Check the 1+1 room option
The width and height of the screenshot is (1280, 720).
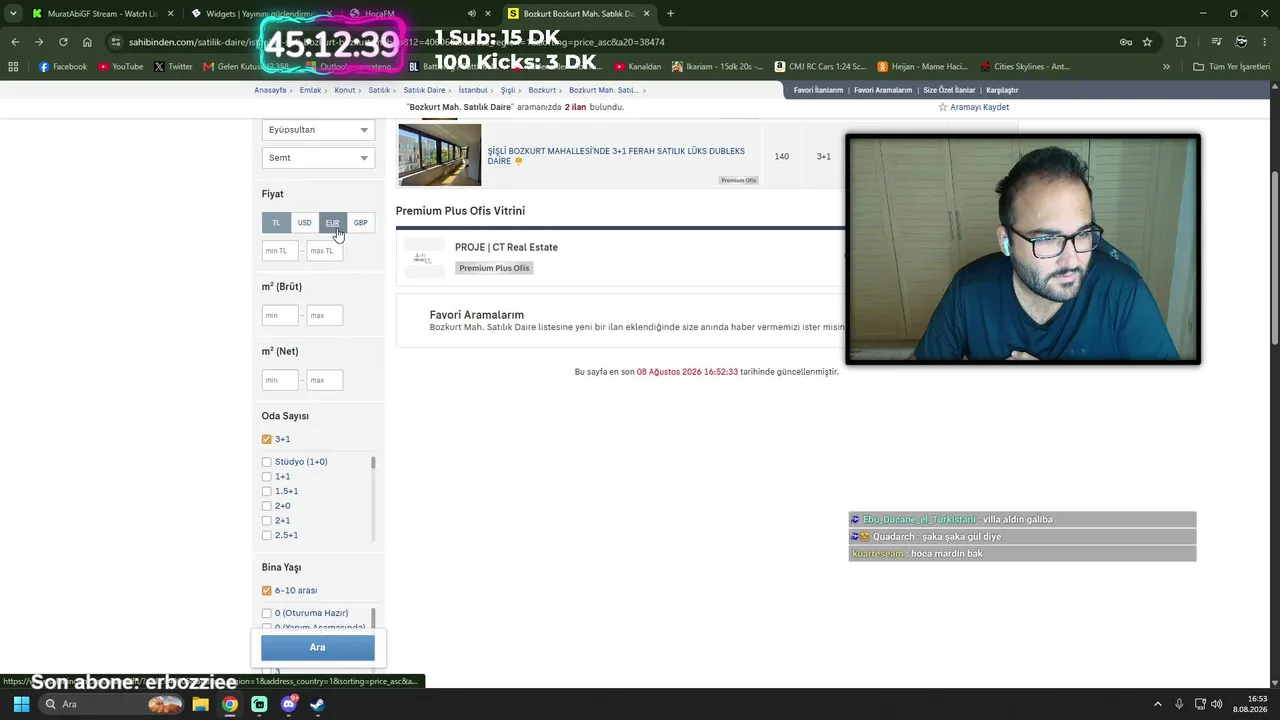point(267,477)
